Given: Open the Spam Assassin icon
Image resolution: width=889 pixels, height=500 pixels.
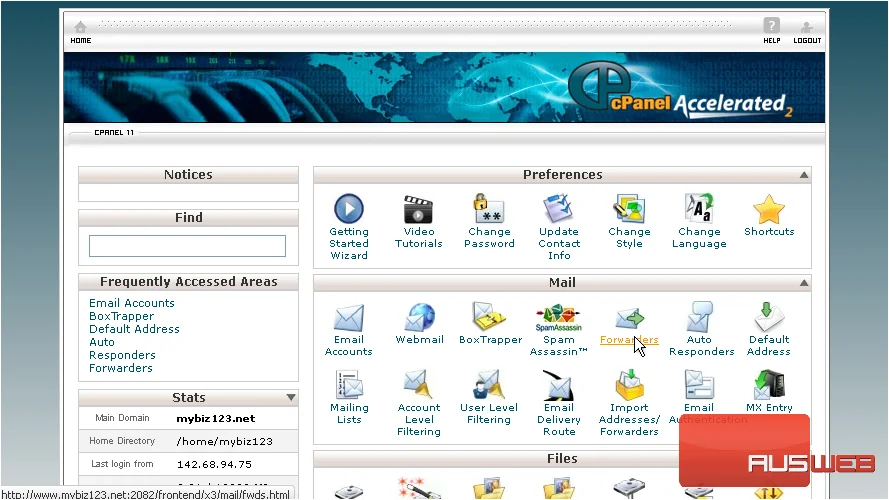Looking at the screenshot, I should point(558,318).
